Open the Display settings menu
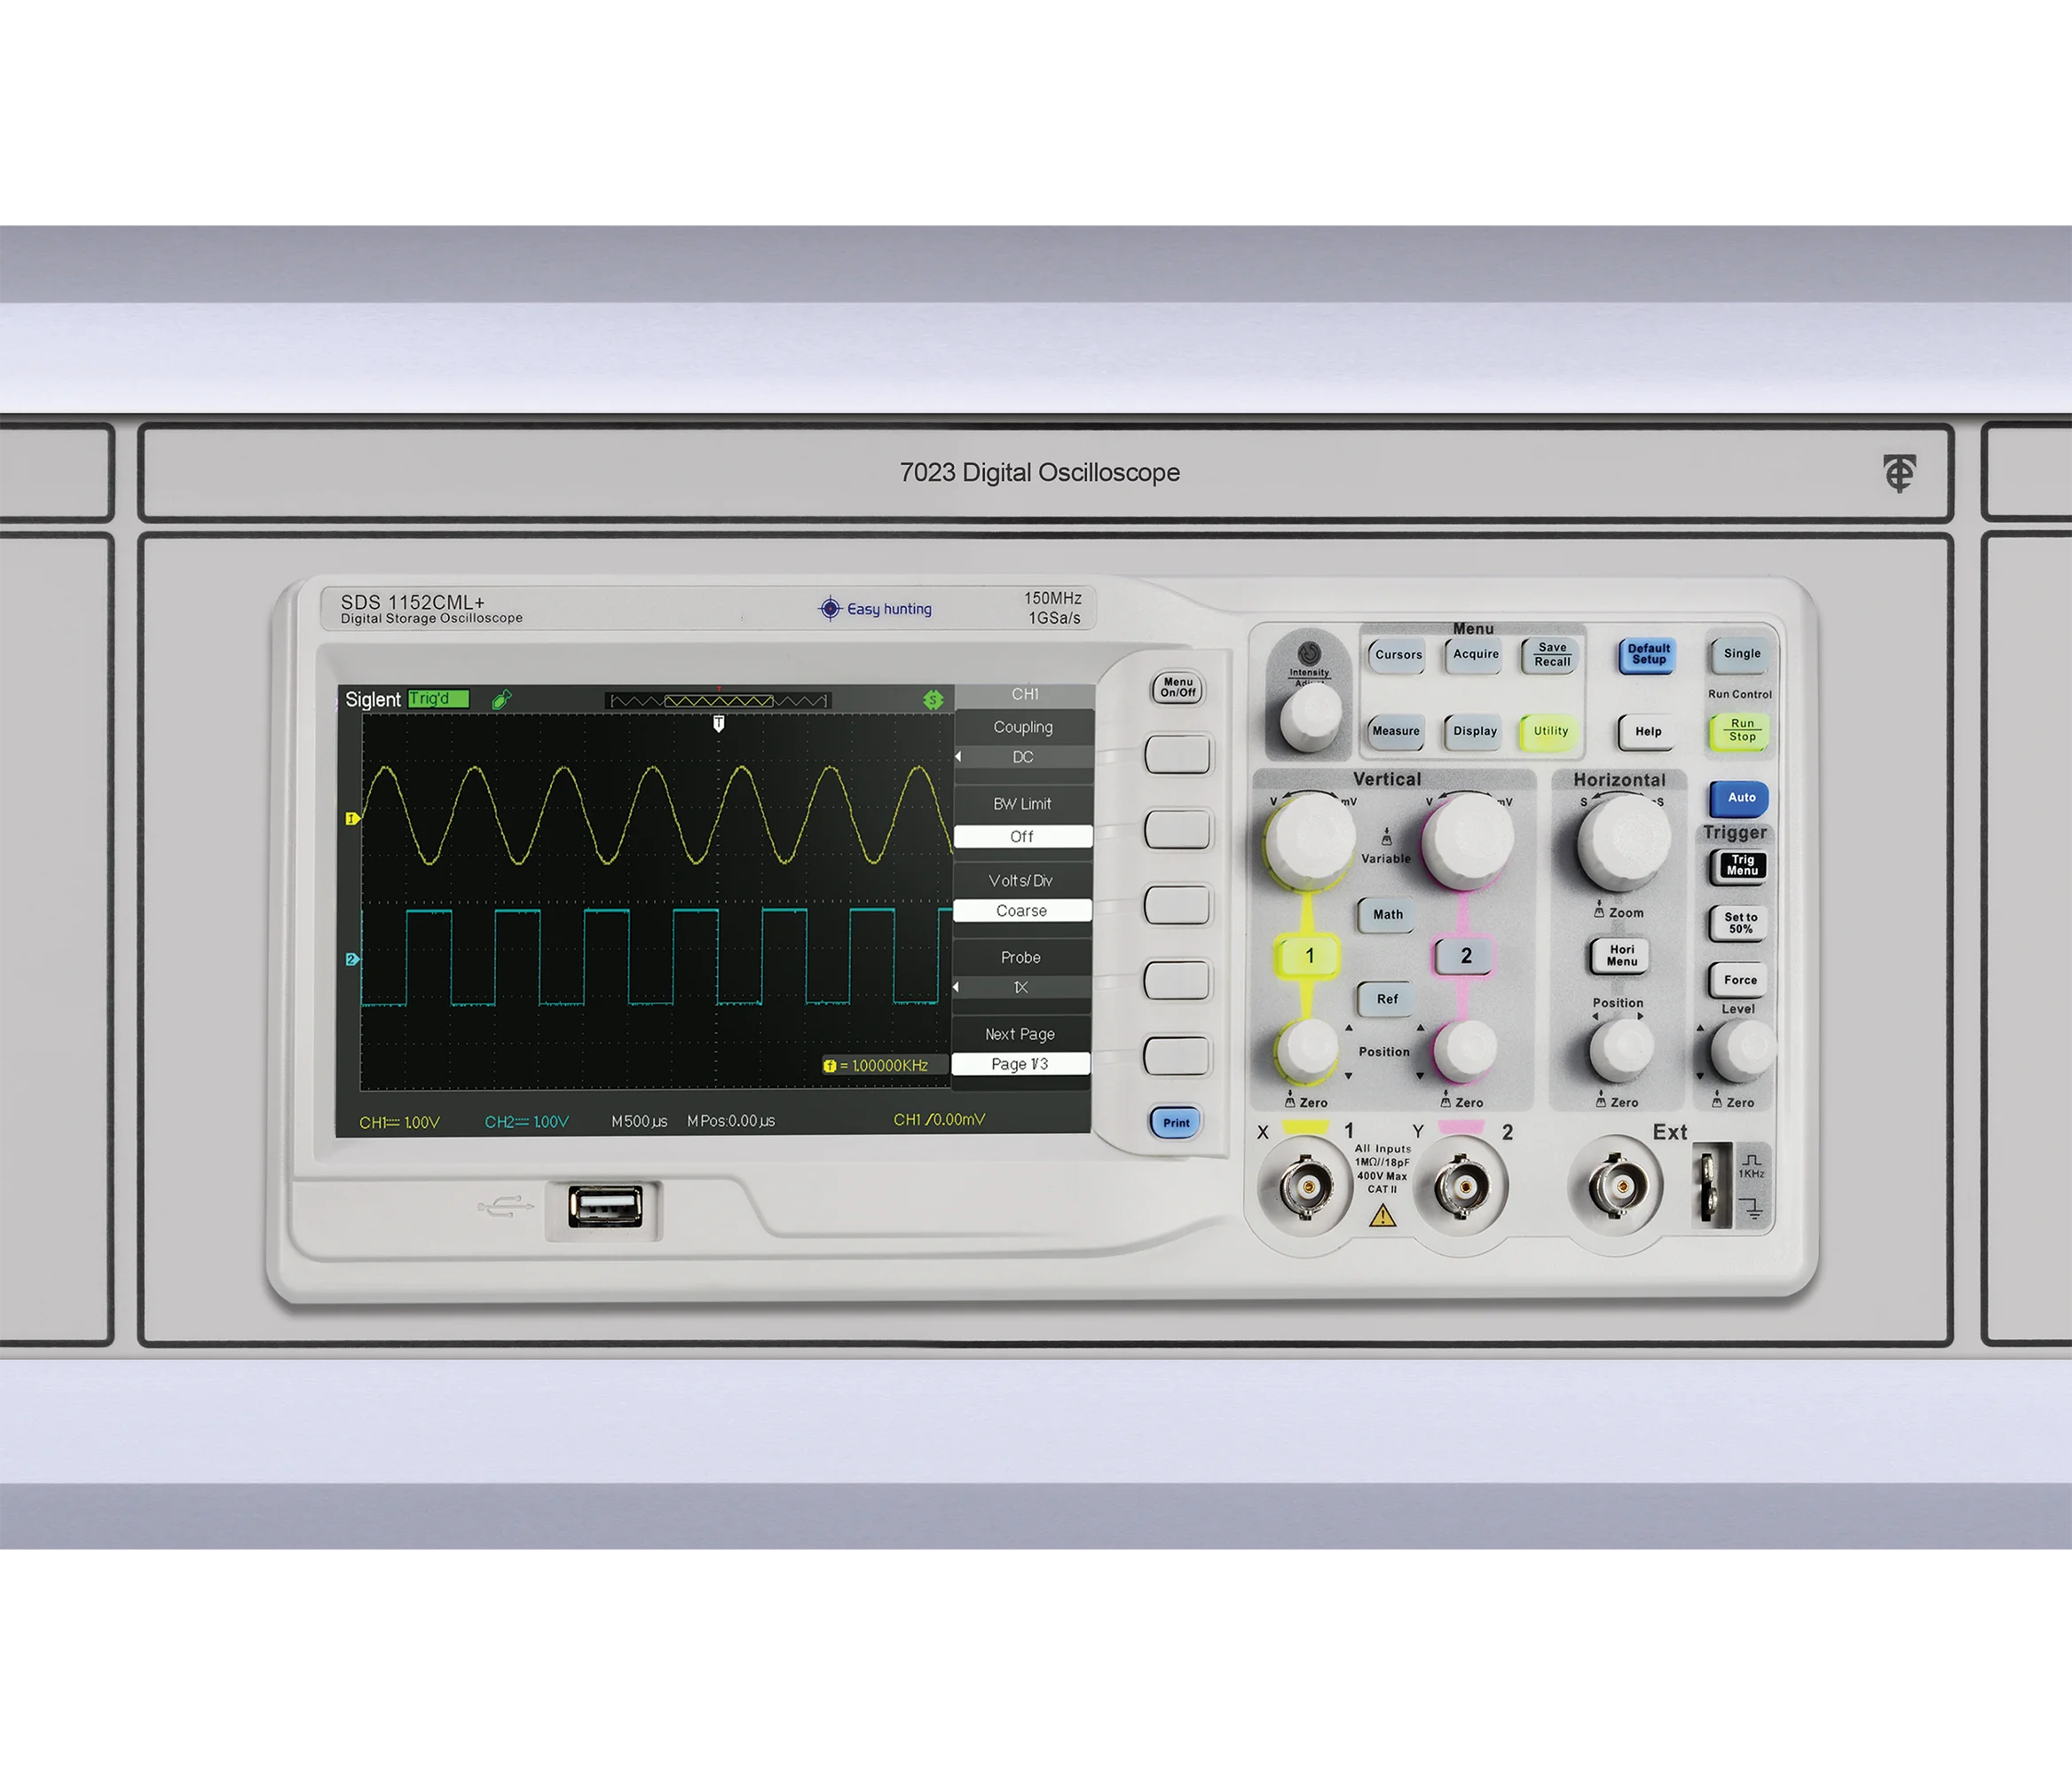The width and height of the screenshot is (2072, 1775). pyautogui.click(x=1473, y=731)
